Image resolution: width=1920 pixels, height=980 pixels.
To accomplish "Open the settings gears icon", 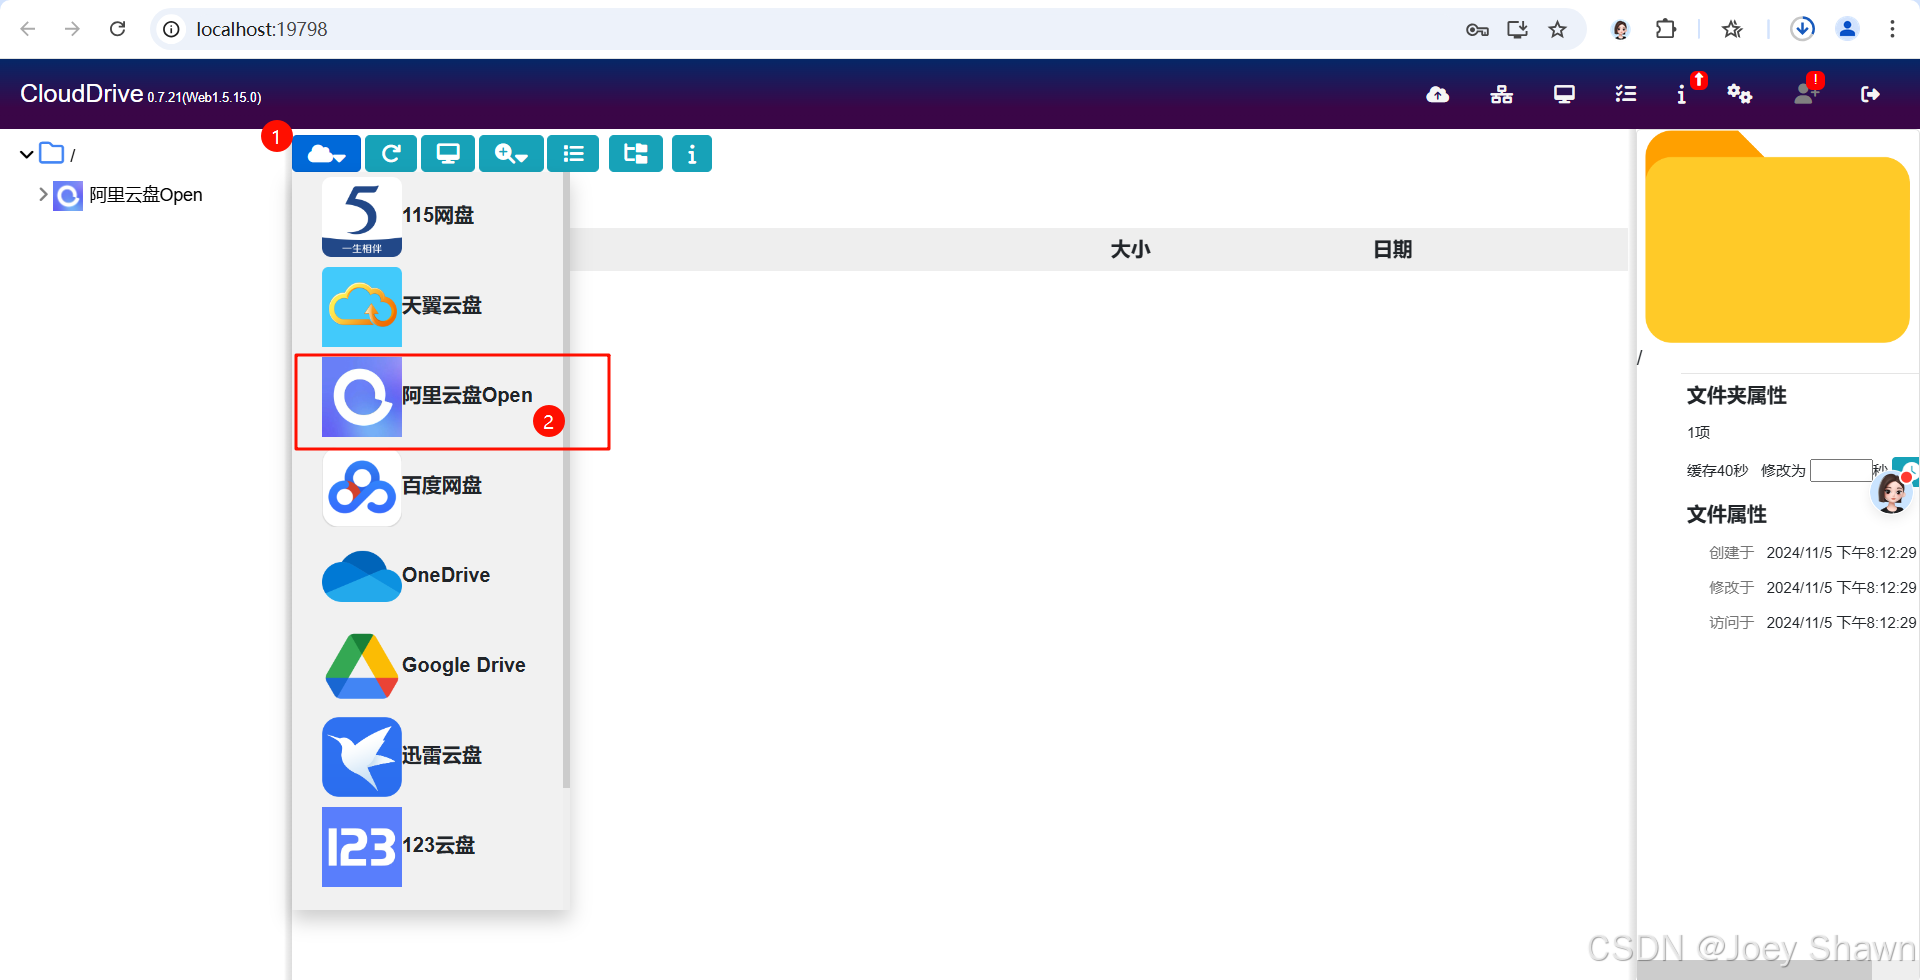I will coord(1740,94).
